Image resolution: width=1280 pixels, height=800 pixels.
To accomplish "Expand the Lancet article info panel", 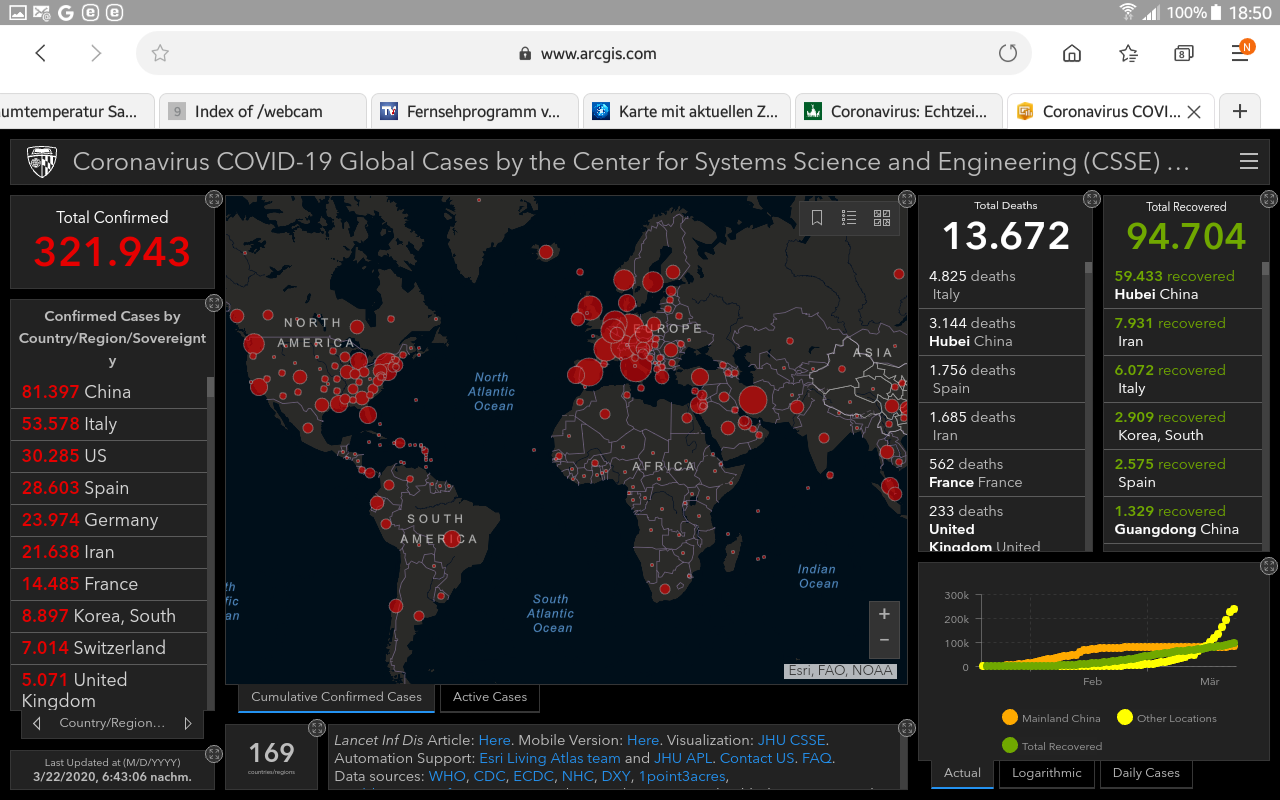I will pos(907,728).
